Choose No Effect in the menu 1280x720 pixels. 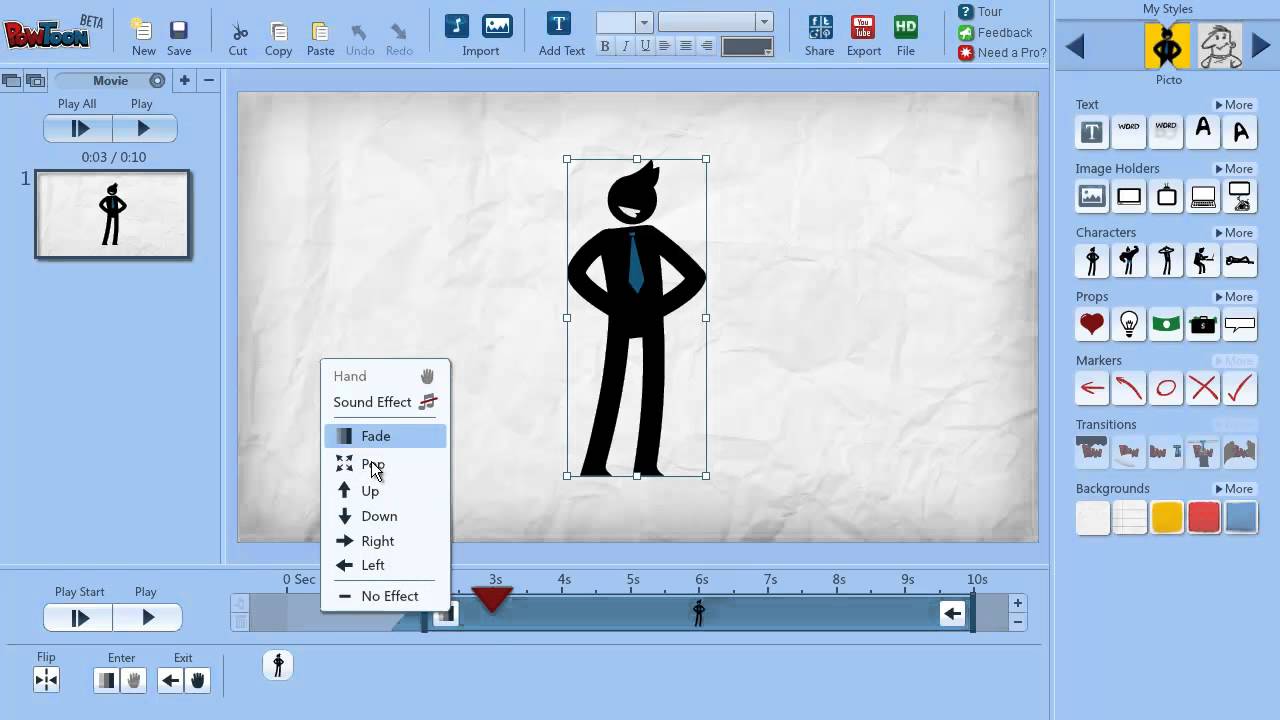click(x=385, y=596)
